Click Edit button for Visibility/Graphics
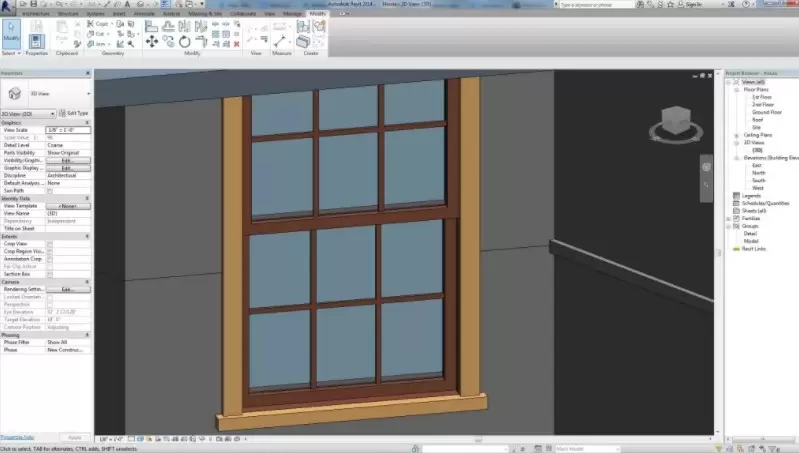Viewport: 799px width, 453px height. (68, 160)
